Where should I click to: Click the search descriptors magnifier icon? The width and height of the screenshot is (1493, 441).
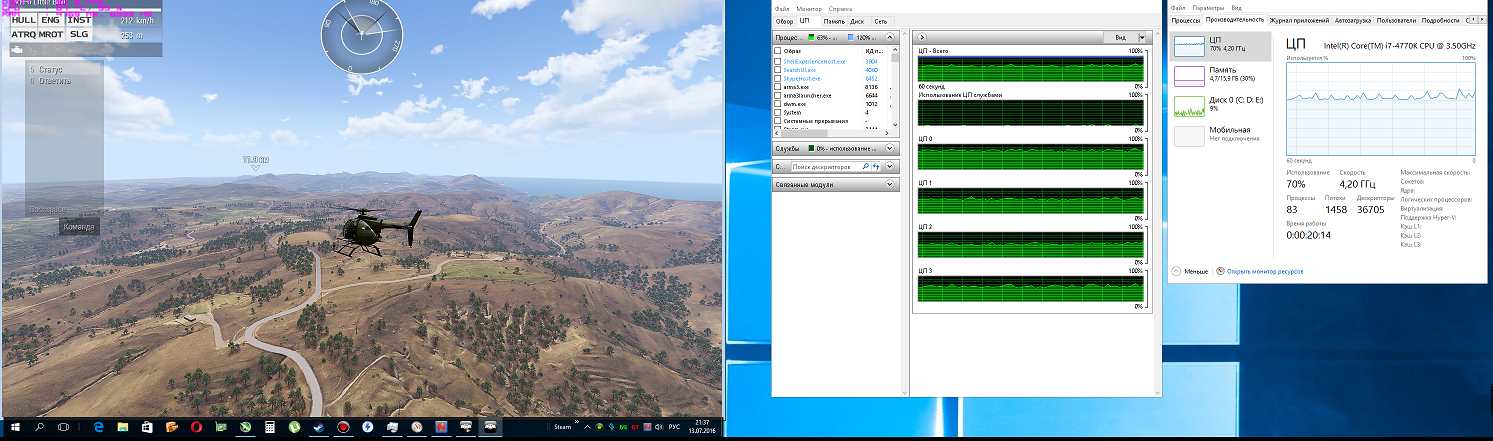coord(865,166)
